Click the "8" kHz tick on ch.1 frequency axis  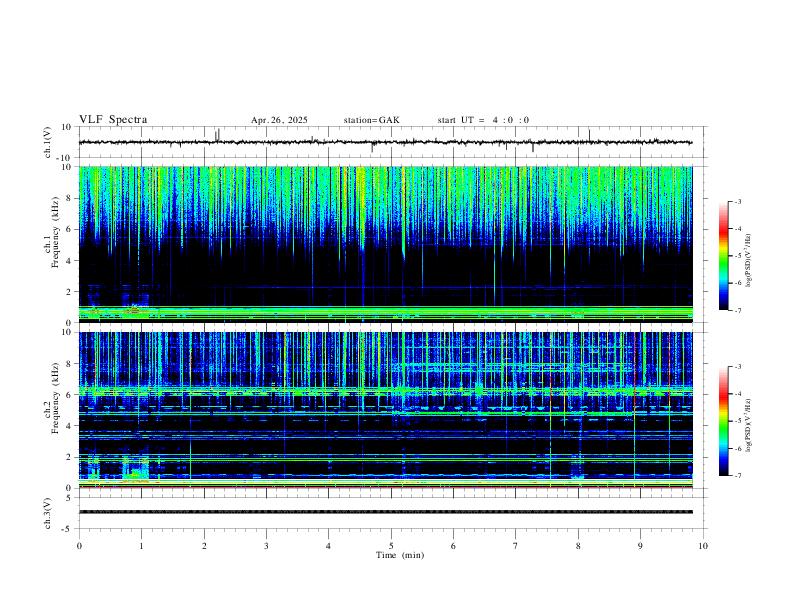[x=70, y=198]
